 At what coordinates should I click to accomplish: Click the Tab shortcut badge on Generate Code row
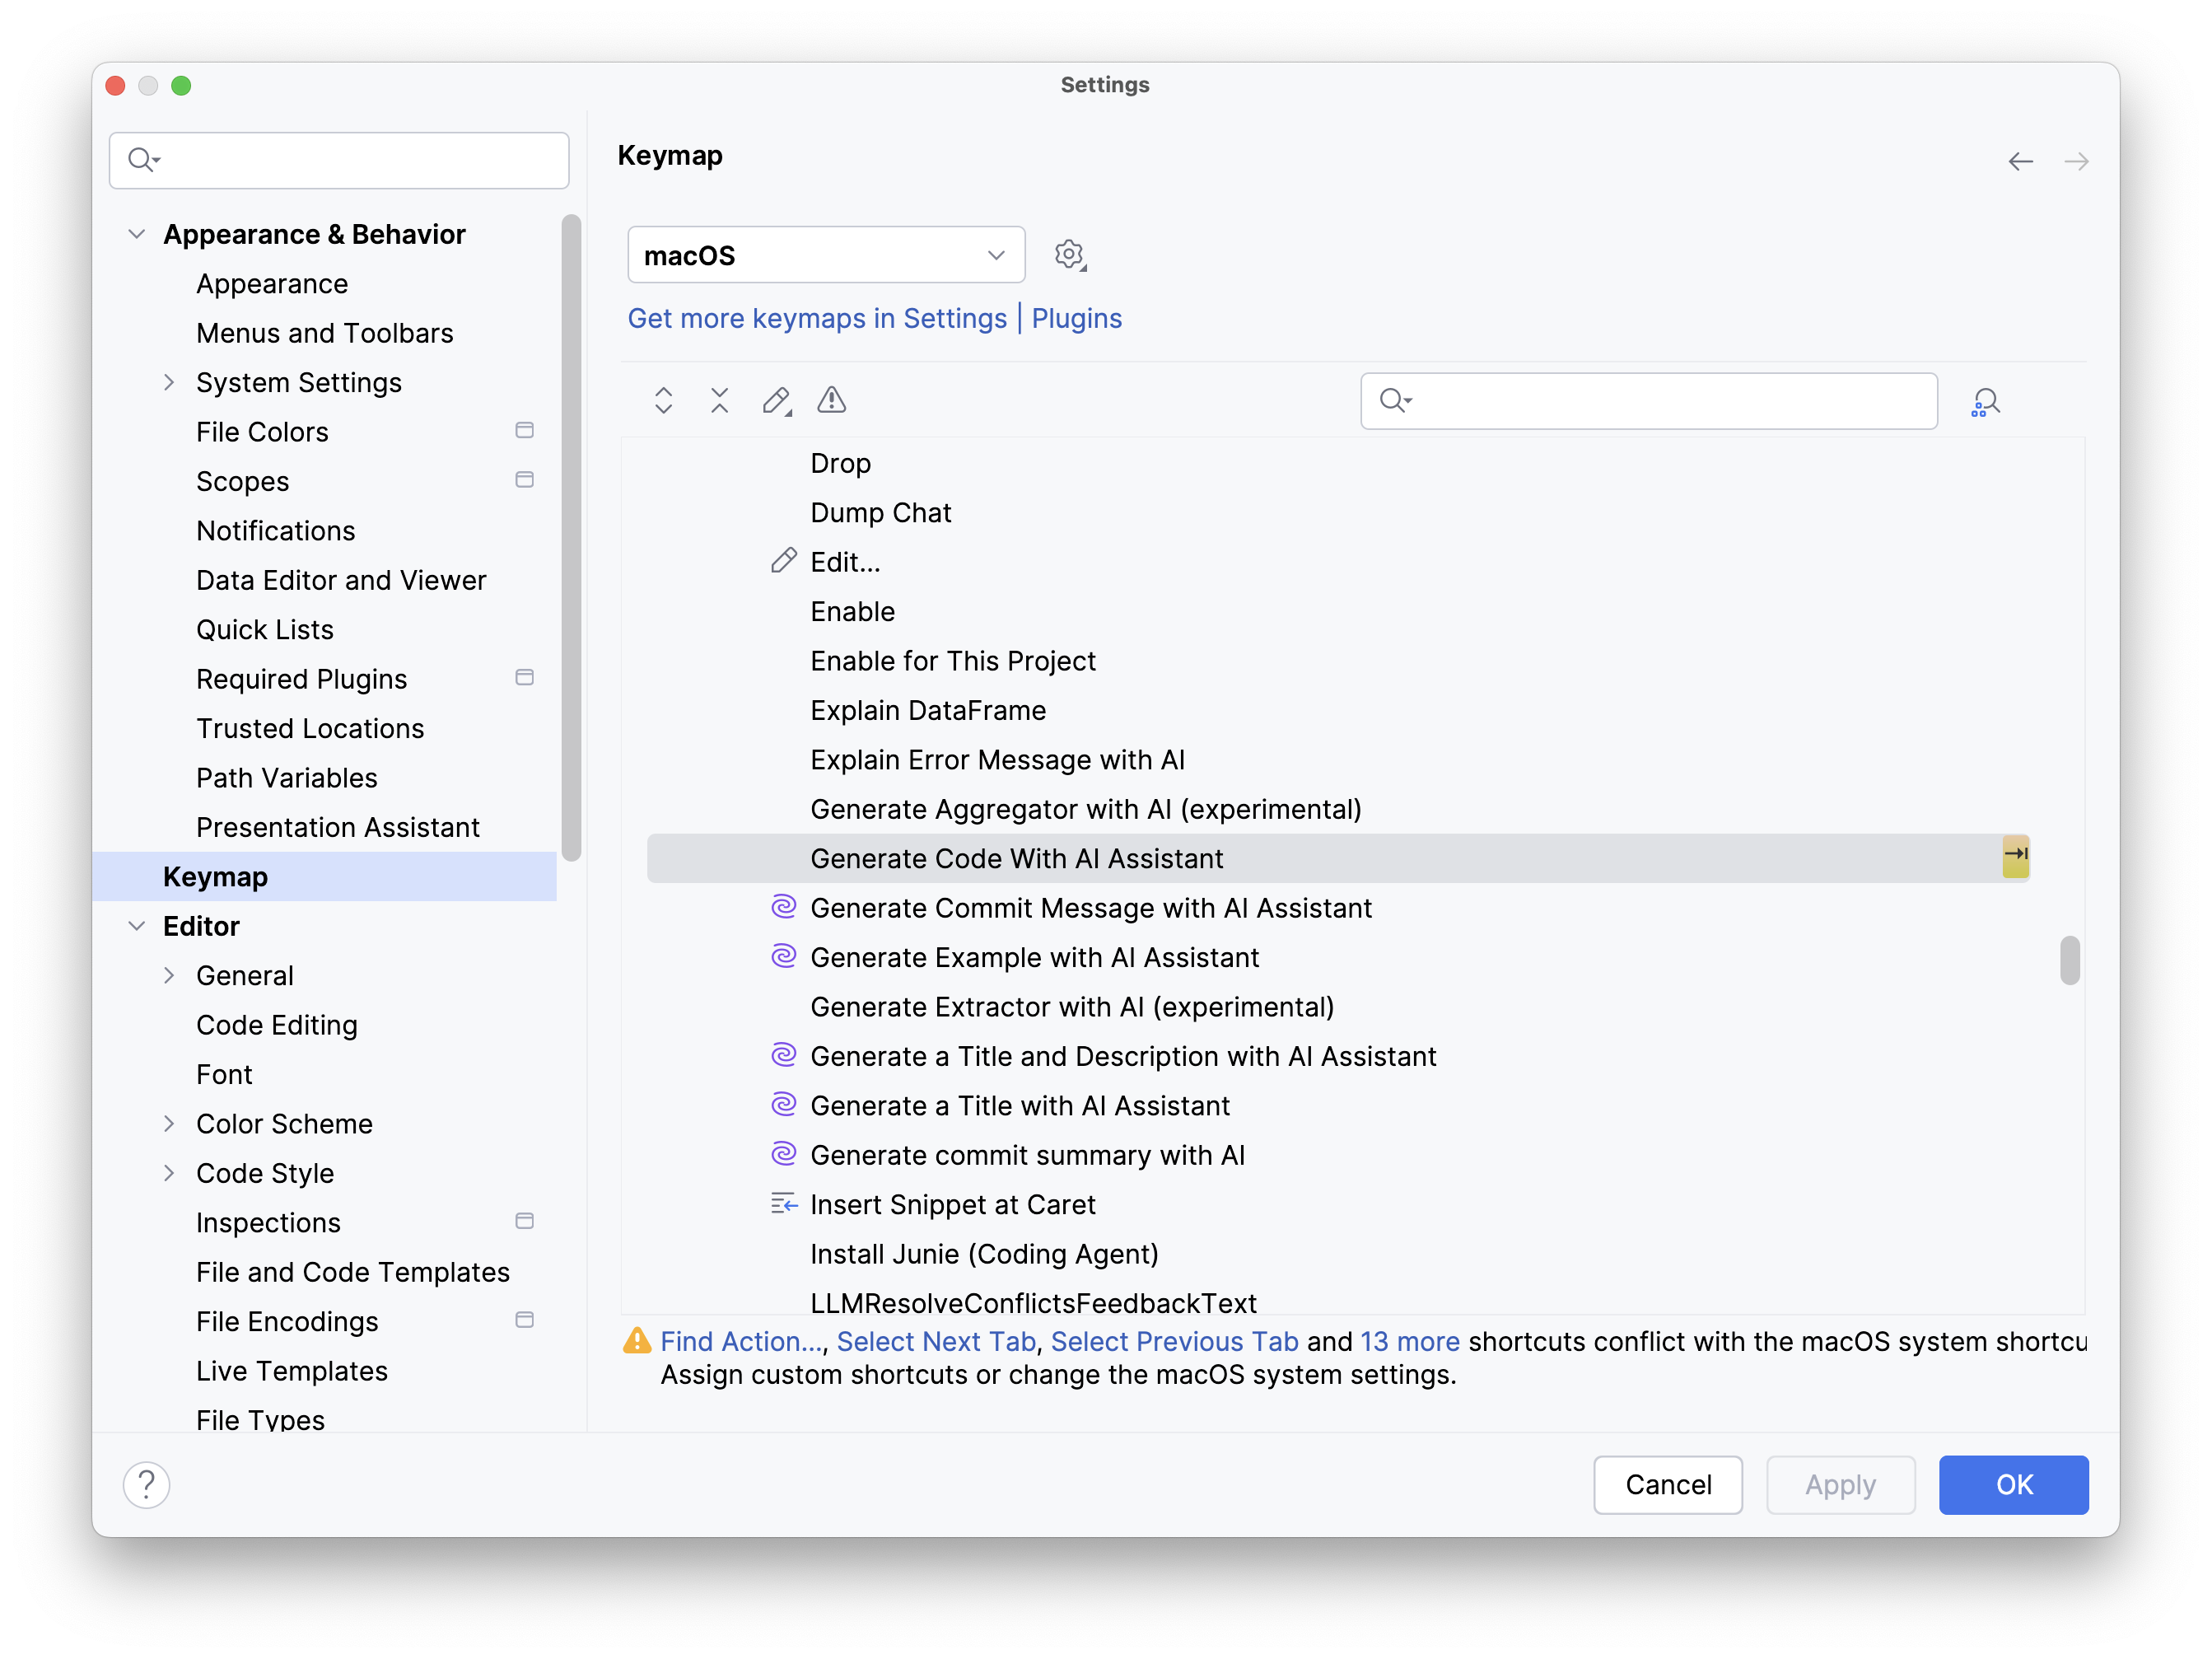(x=2015, y=856)
